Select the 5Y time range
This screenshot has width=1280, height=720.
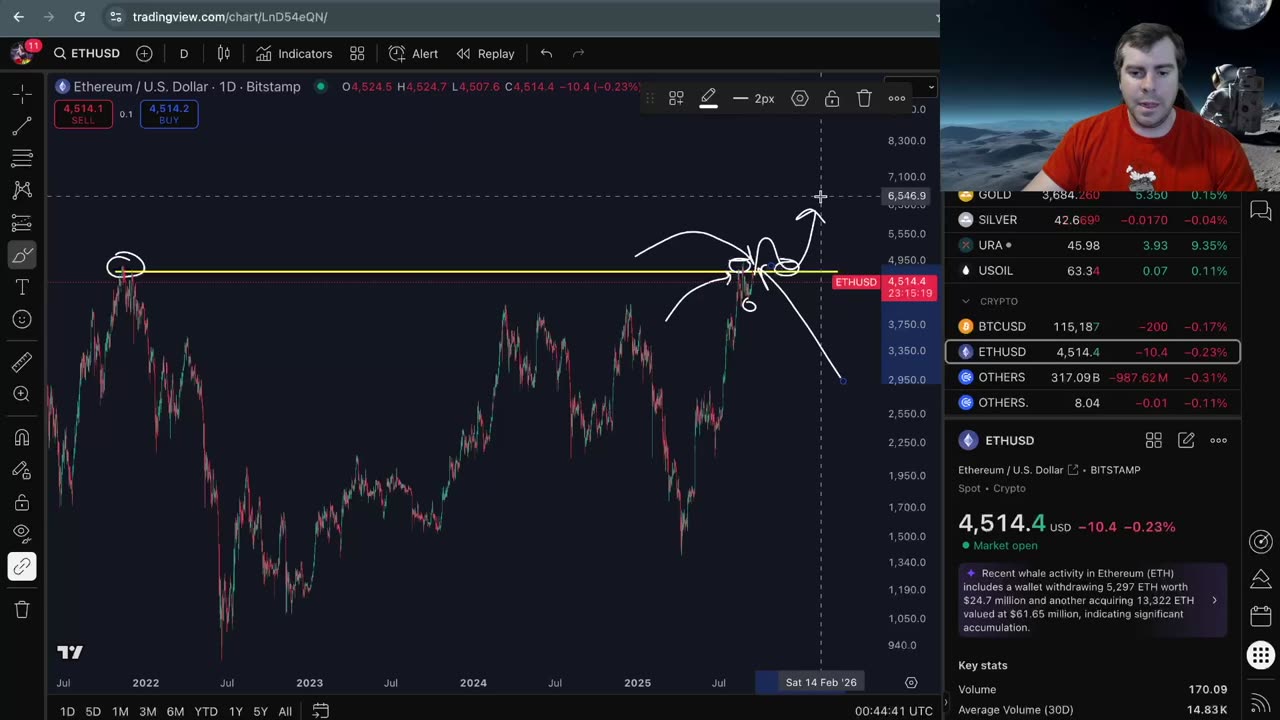point(260,711)
